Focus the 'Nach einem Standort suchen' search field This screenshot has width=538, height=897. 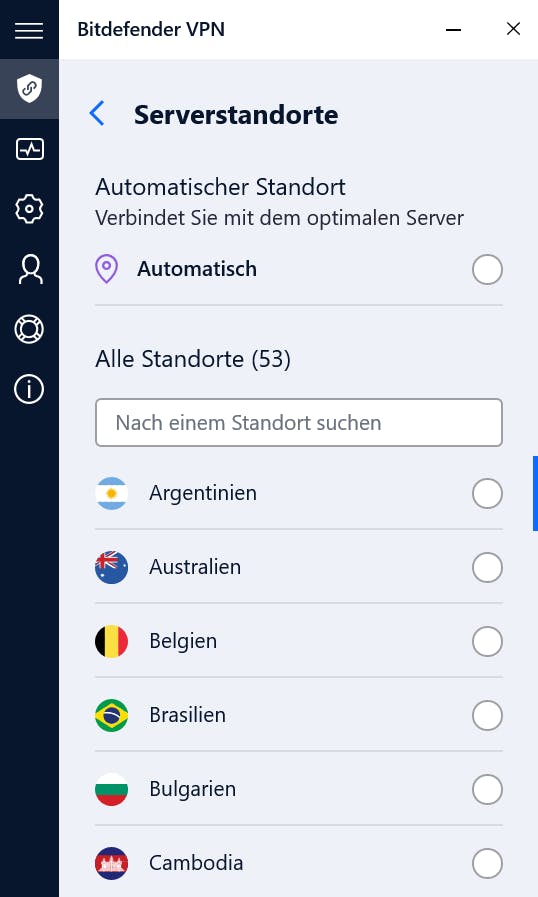coord(299,423)
